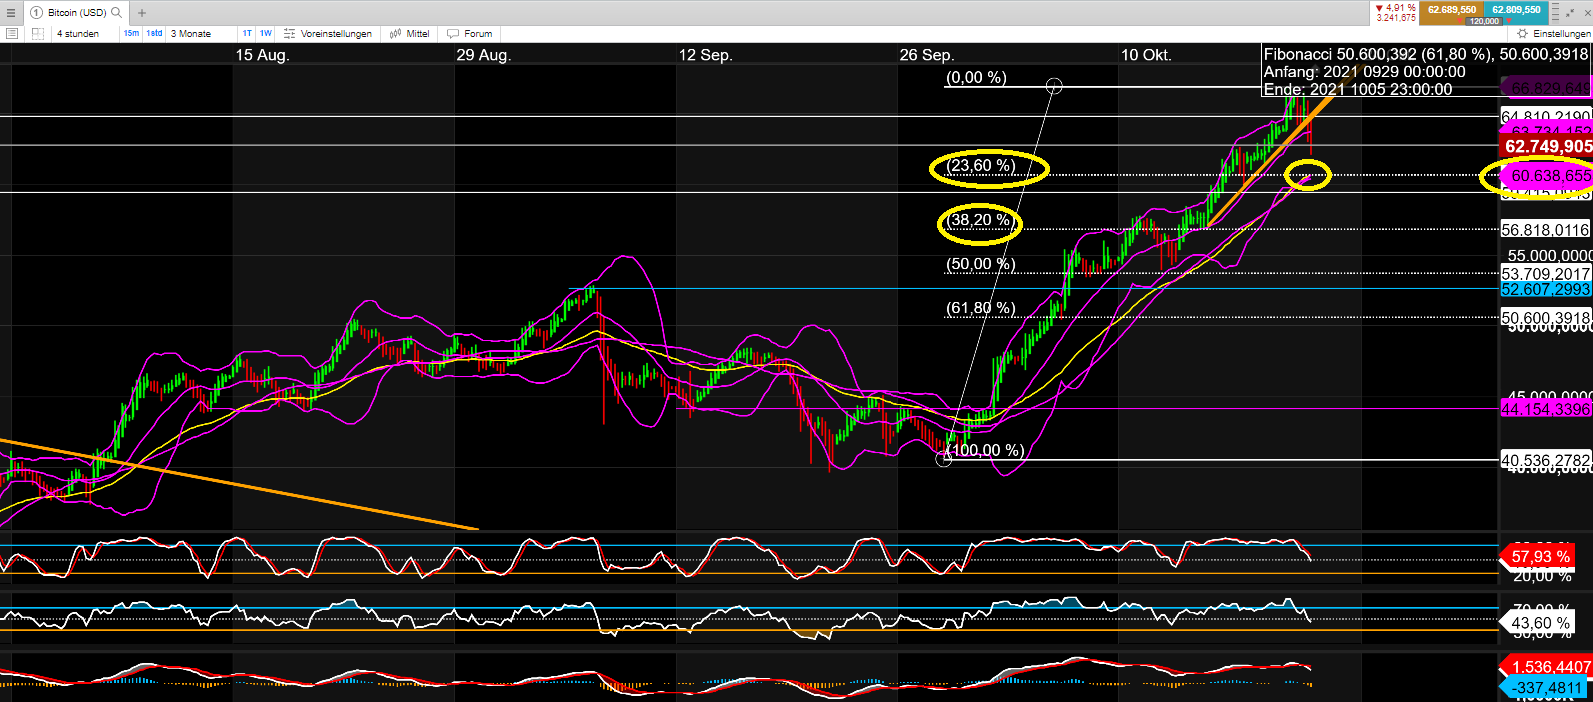This screenshot has width=1593, height=702.
Task: Toggle the 1std quick timeframe
Action: point(154,33)
